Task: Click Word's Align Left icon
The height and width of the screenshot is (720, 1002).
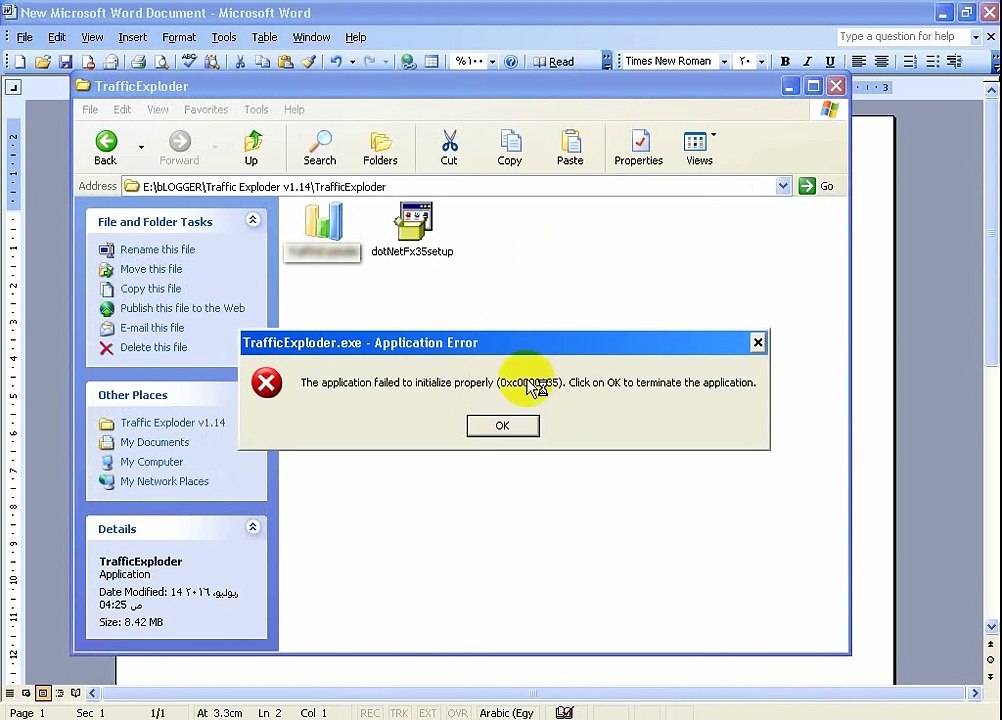Action: click(x=859, y=61)
